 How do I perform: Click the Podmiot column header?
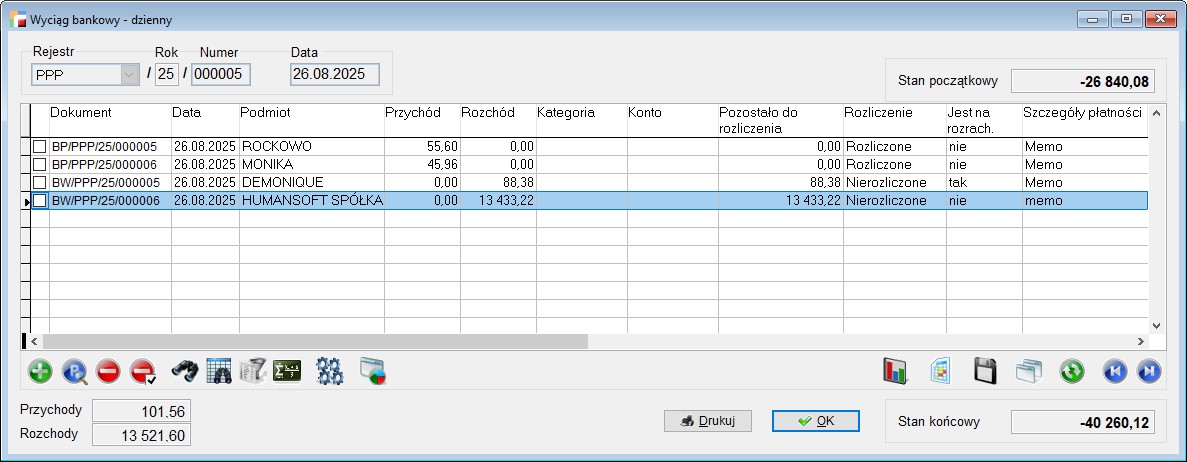click(311, 113)
